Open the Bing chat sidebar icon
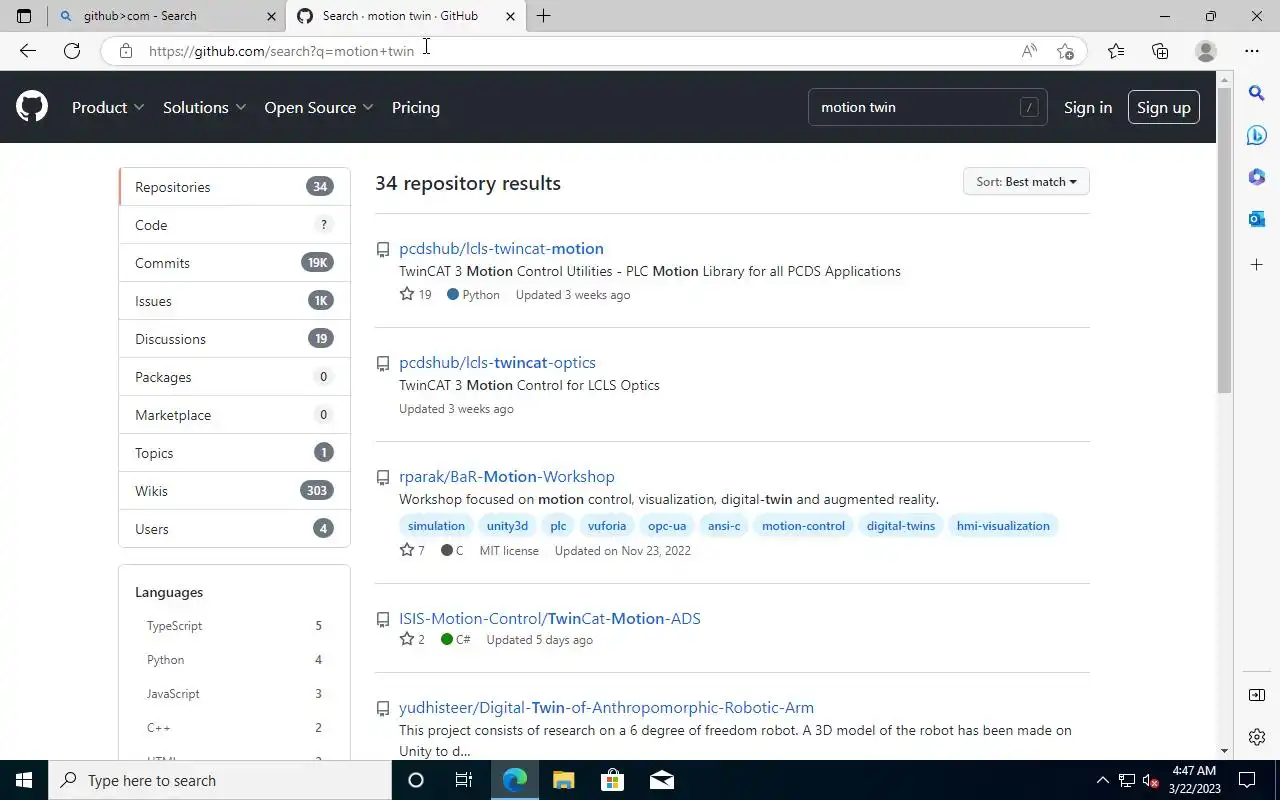Screen dimensions: 1280x800 coord(1257,135)
